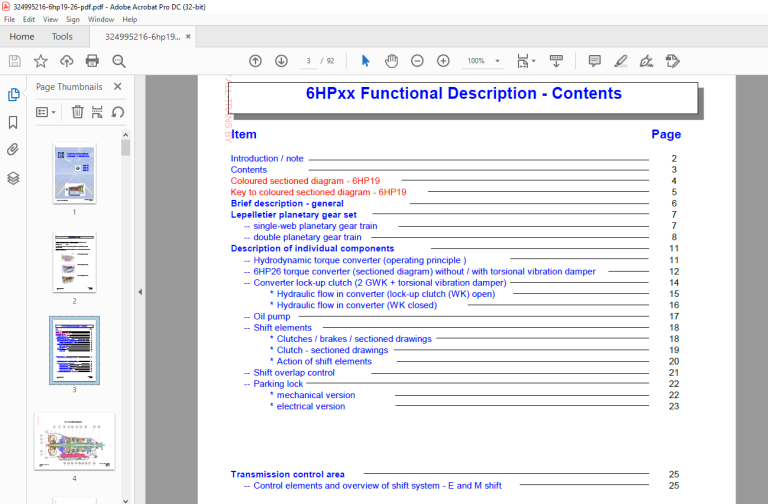768x504 pixels.
Task: Expand fit page tool dropdown arrow
Action: (x=533, y=61)
